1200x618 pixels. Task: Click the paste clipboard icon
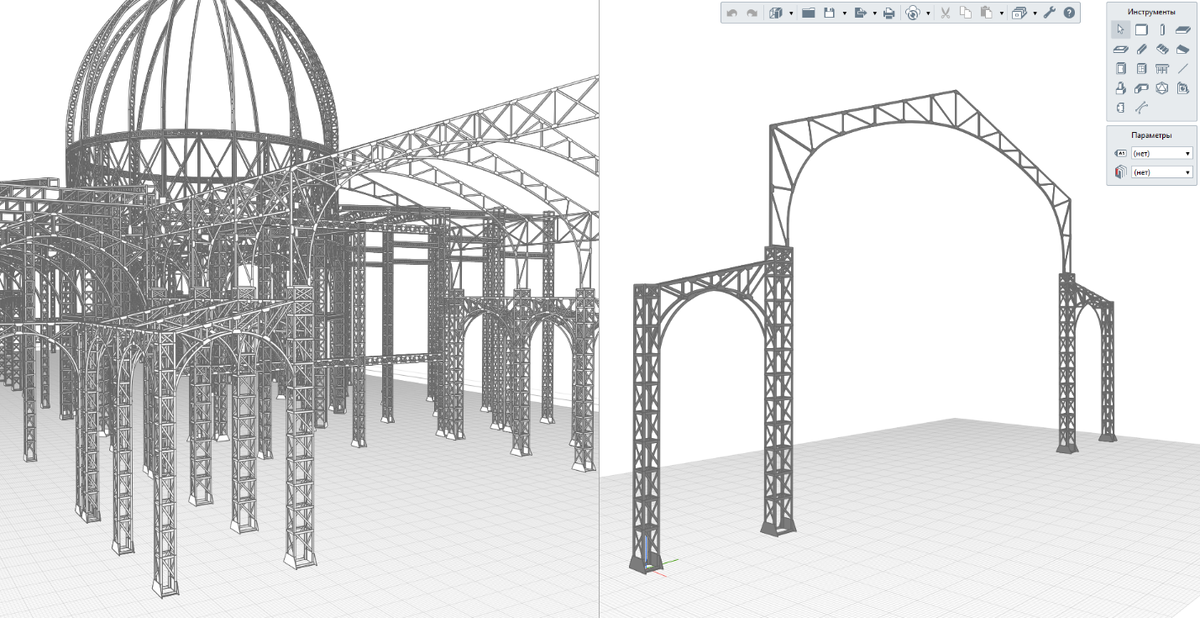click(986, 13)
